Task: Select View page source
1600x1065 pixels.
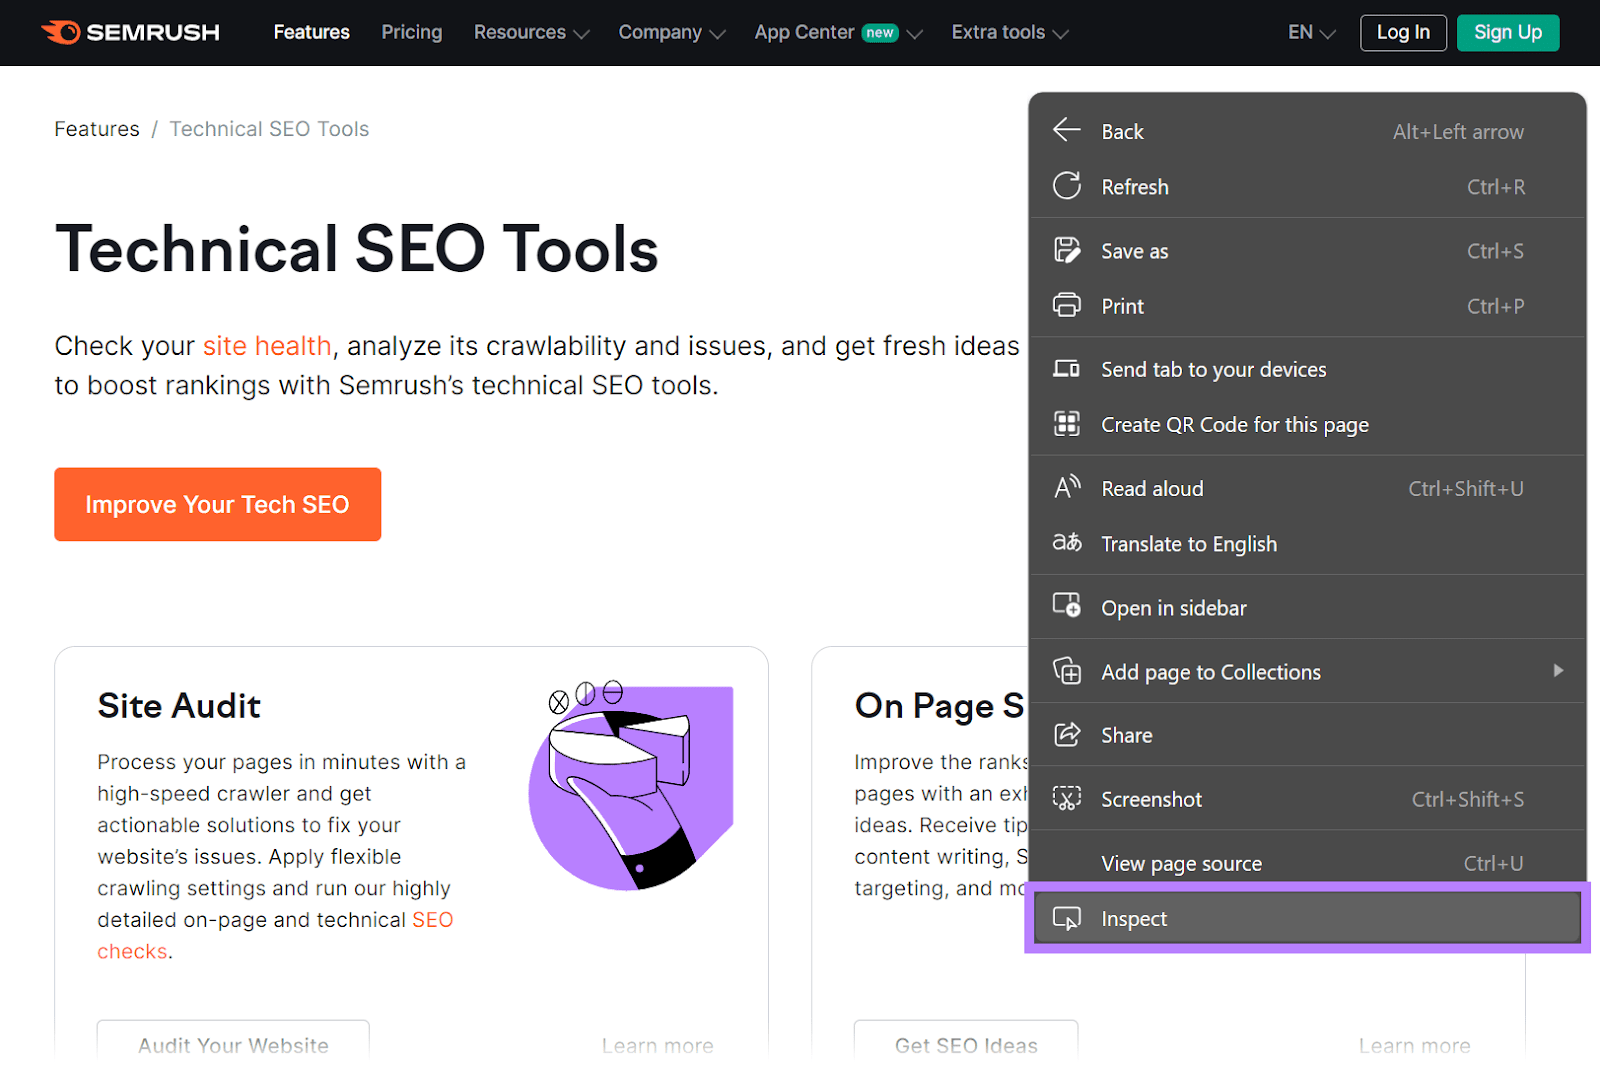Action: pyautogui.click(x=1181, y=862)
